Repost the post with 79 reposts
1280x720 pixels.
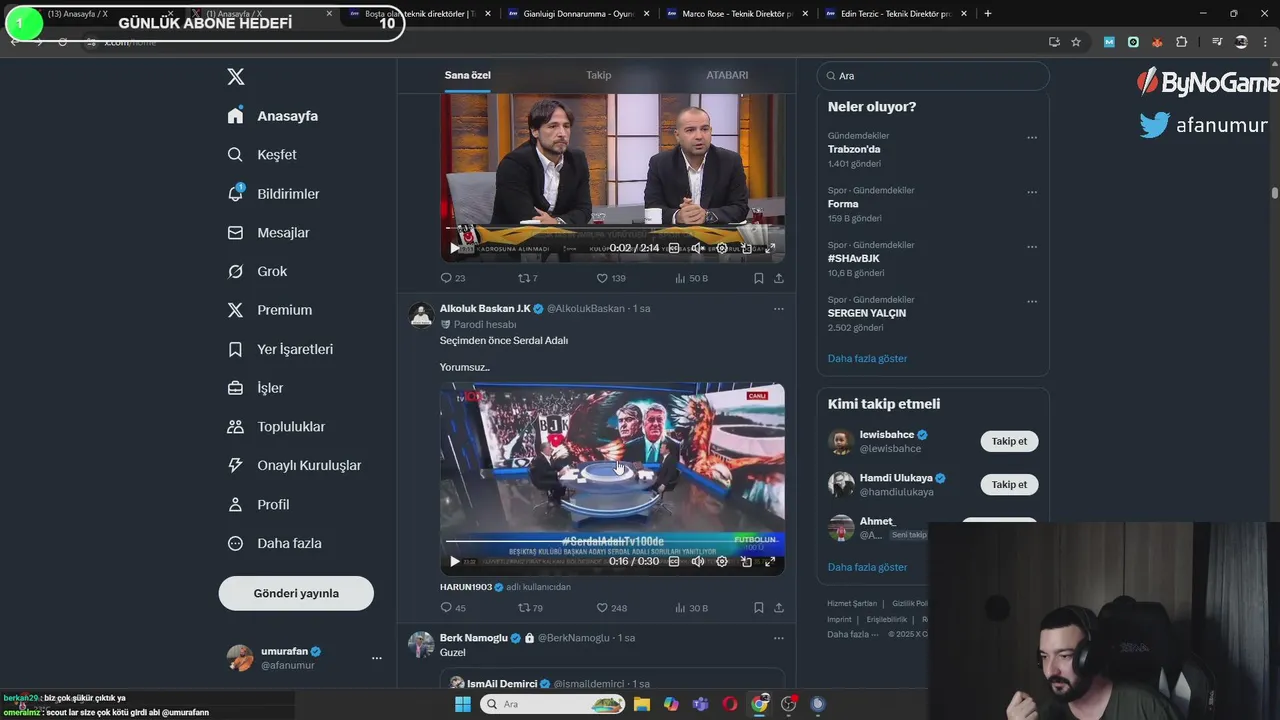point(530,607)
